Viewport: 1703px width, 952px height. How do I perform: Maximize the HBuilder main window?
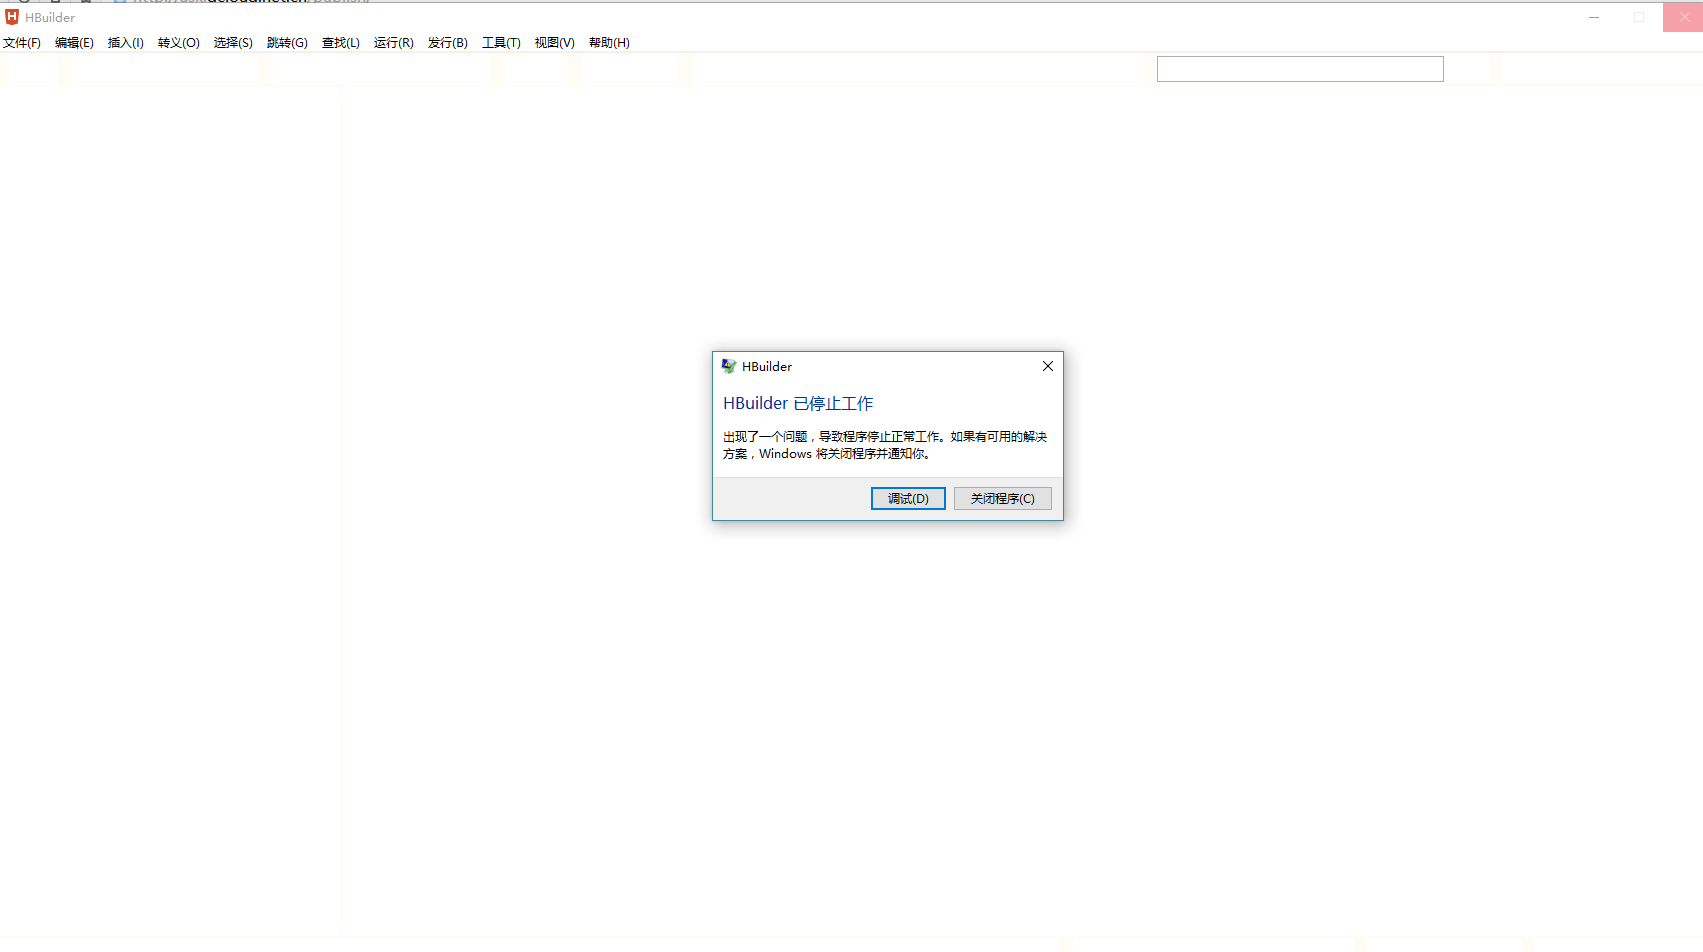(1639, 17)
